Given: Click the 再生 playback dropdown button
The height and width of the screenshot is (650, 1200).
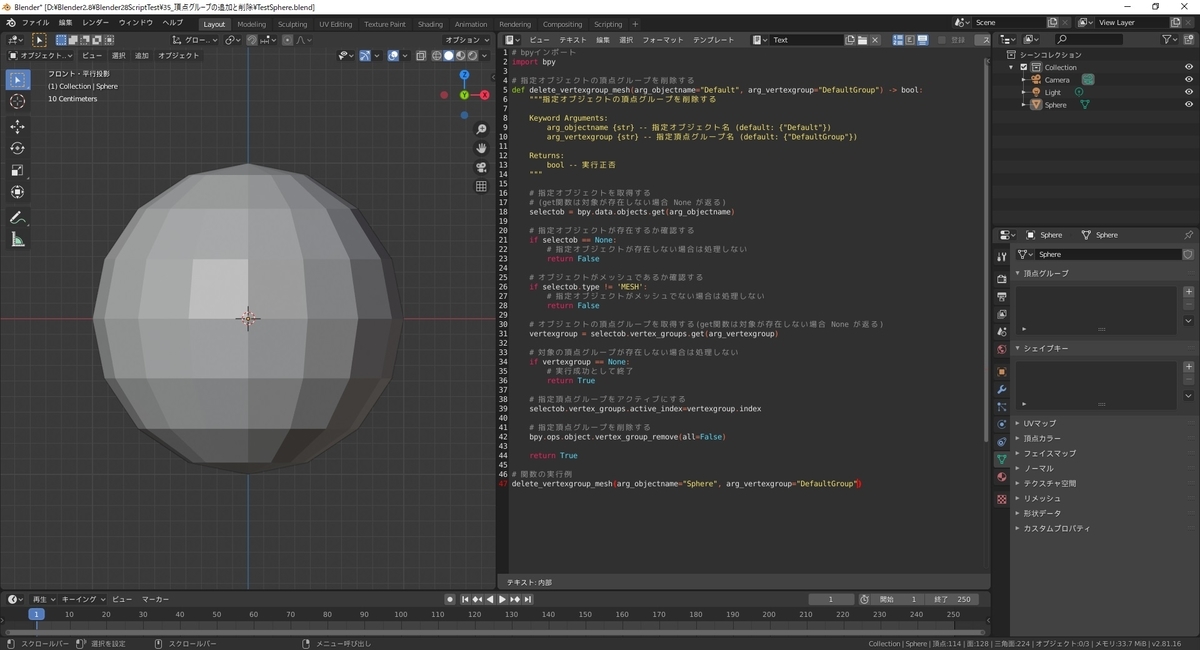Looking at the screenshot, I should coord(44,599).
